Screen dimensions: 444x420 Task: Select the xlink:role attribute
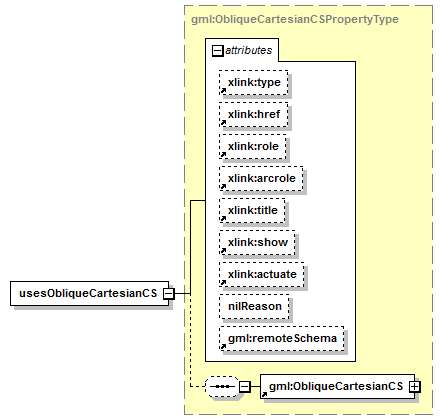pos(253,146)
